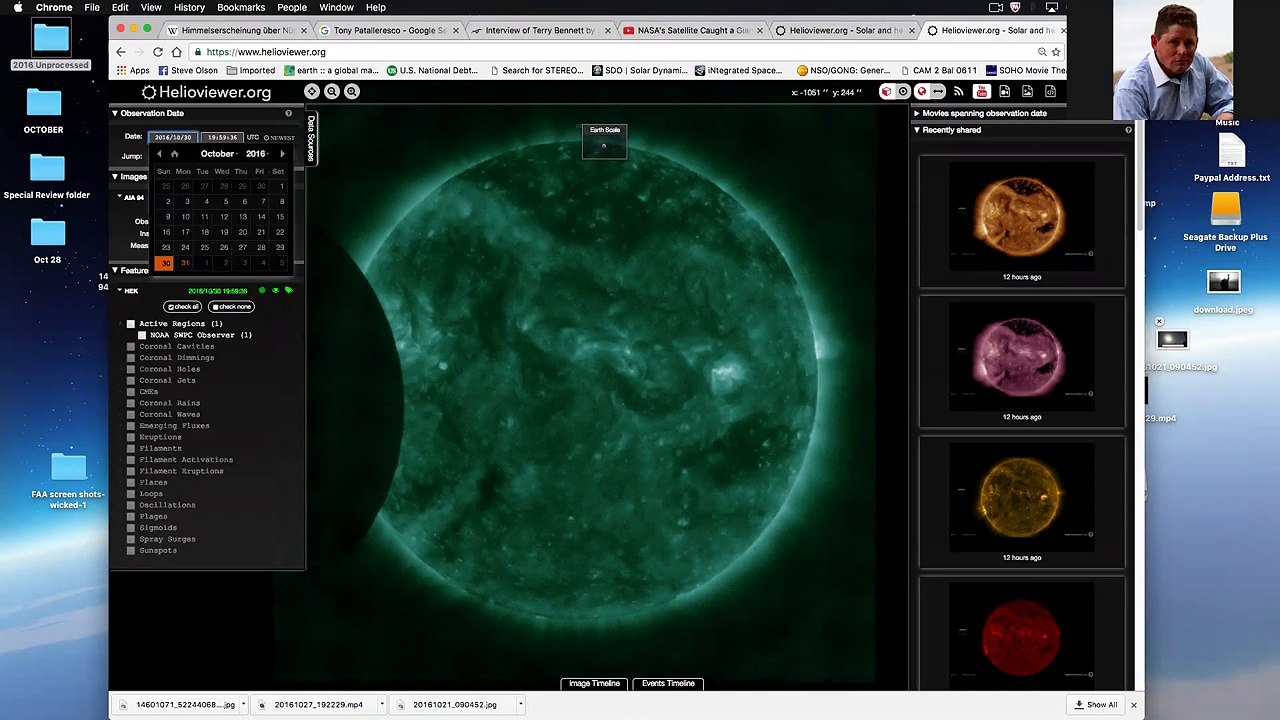1280x720 pixels.
Task: Open the Image Timeline button
Action: [x=595, y=683]
